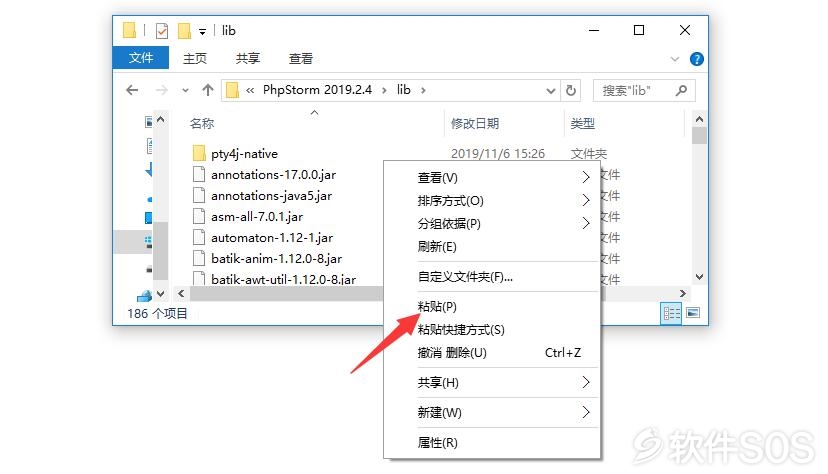Select annotations-java5.jar file
828x474 pixels.
click(271, 196)
